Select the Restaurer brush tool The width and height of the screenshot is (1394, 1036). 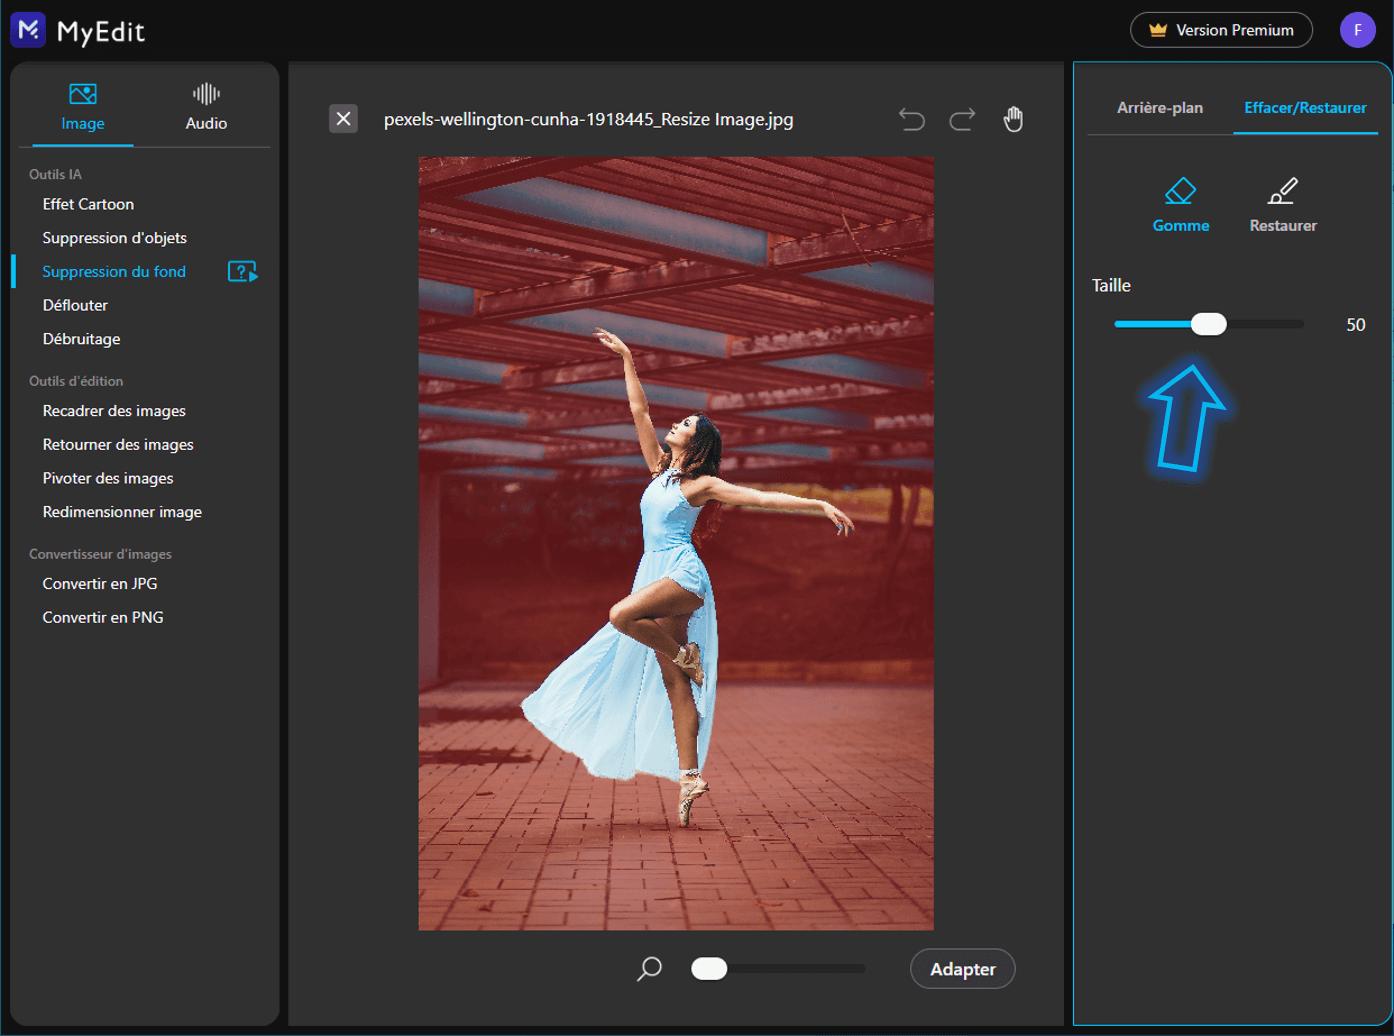(x=1282, y=205)
